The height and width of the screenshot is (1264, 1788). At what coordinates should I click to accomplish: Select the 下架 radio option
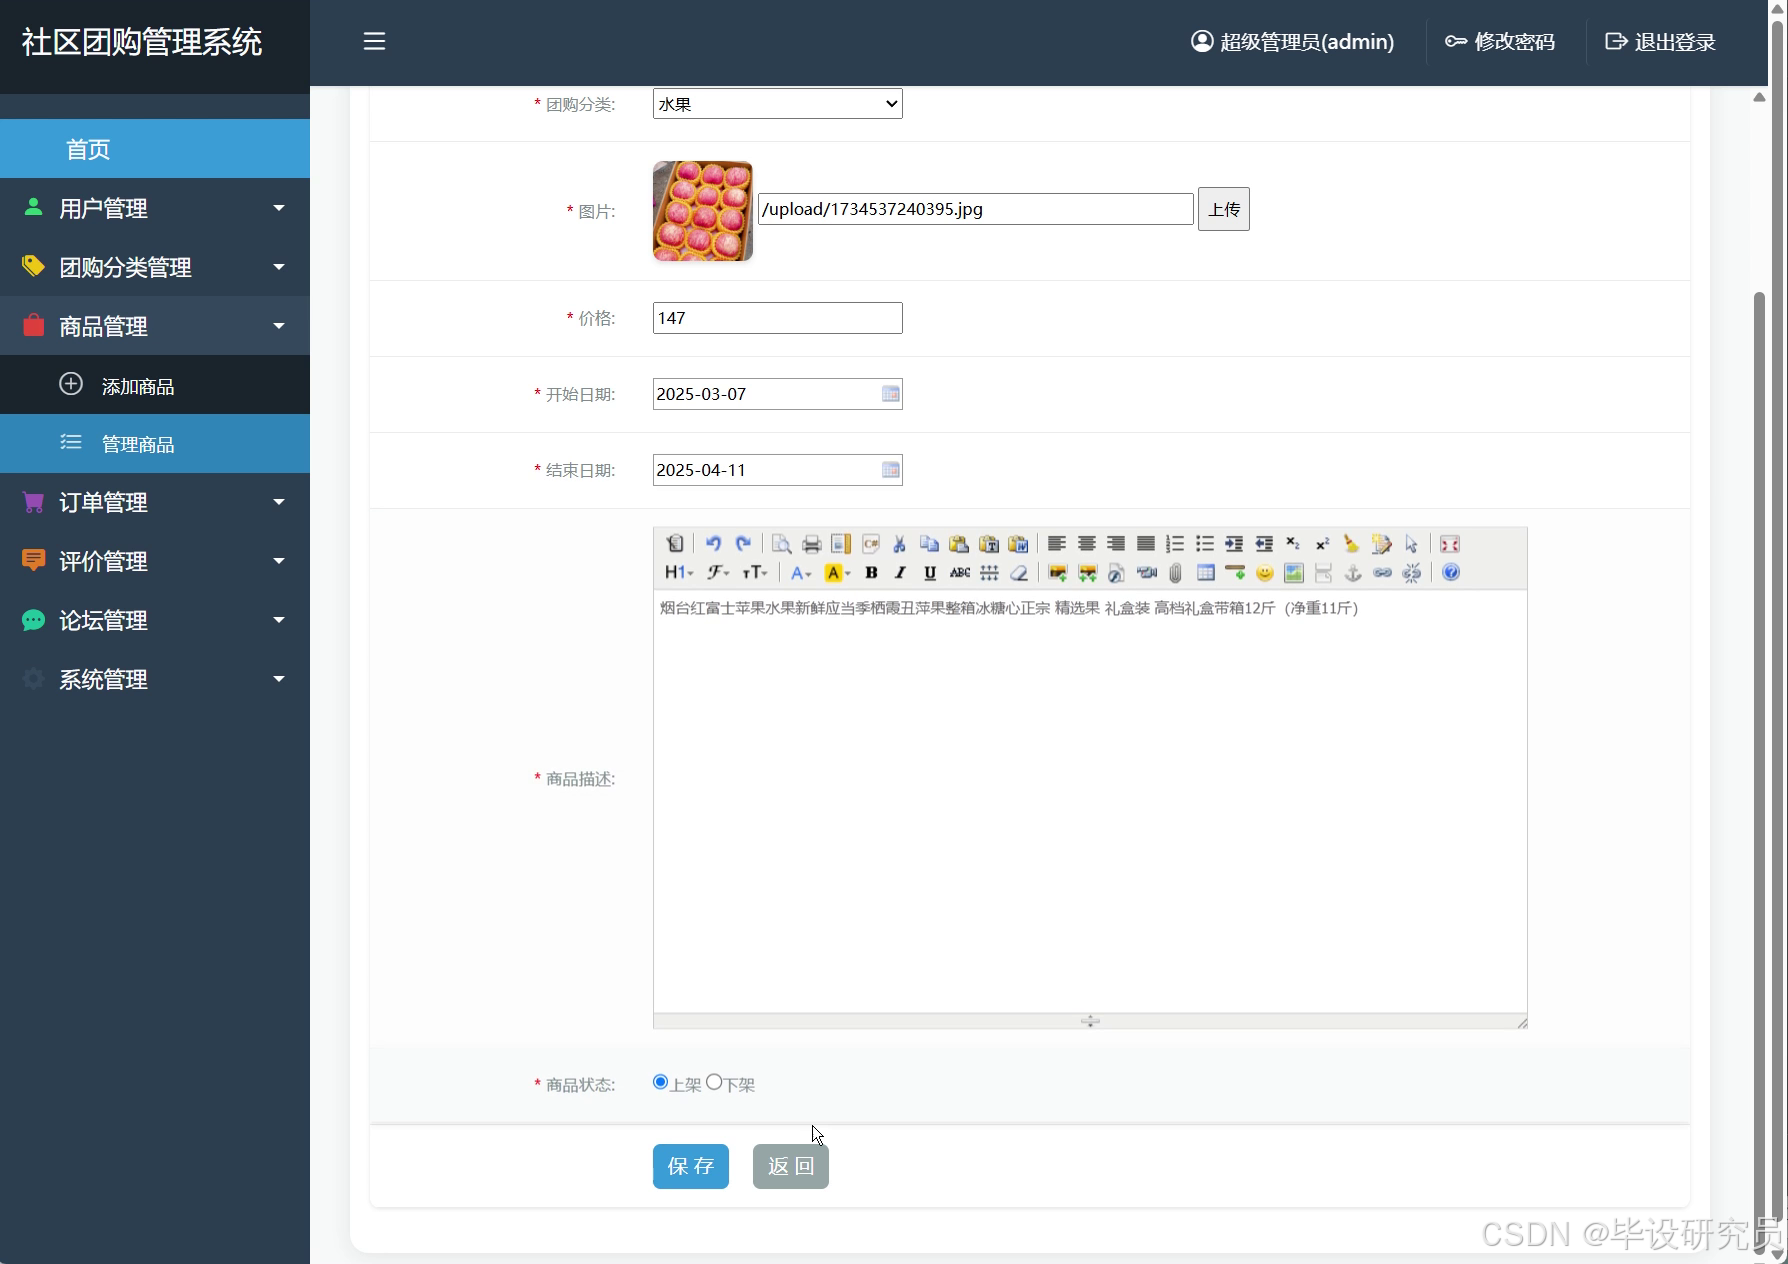point(714,1082)
